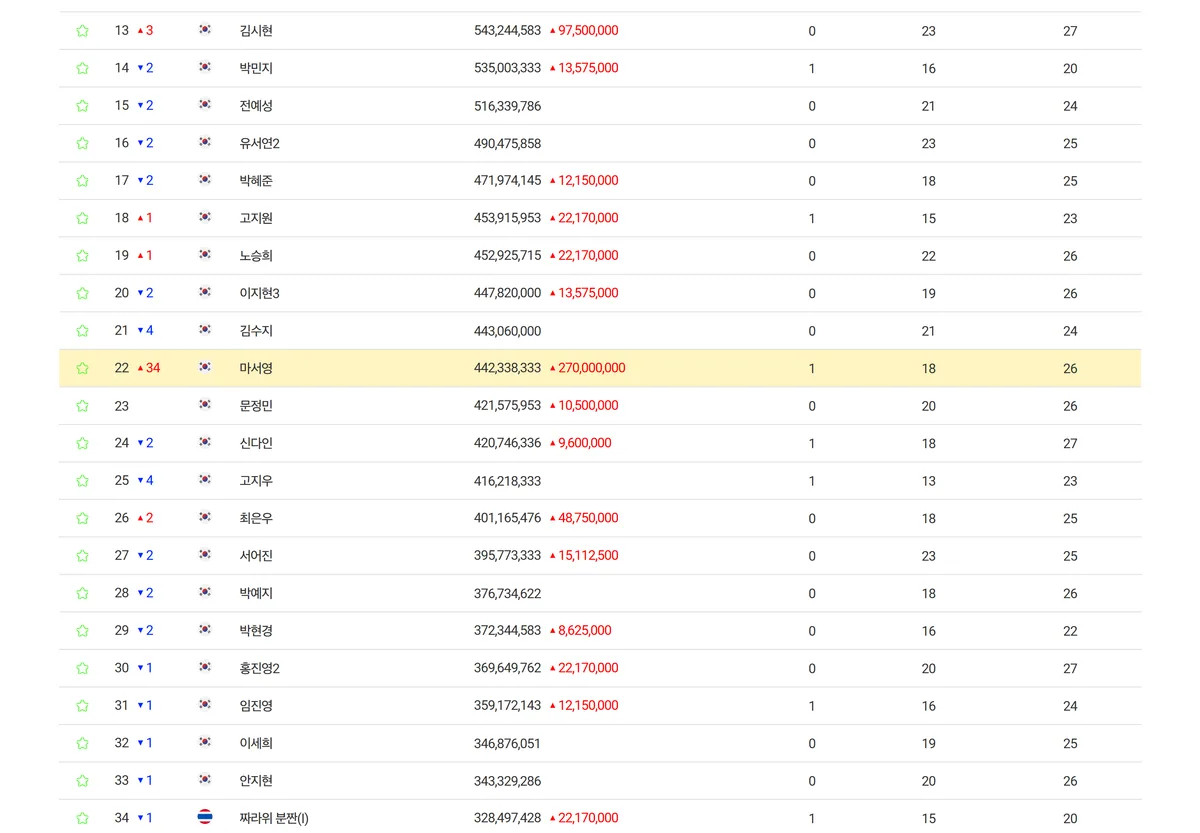The width and height of the screenshot is (1200, 833).
Task: Click the Korean flag next to 고지원
Action: tap(205, 217)
